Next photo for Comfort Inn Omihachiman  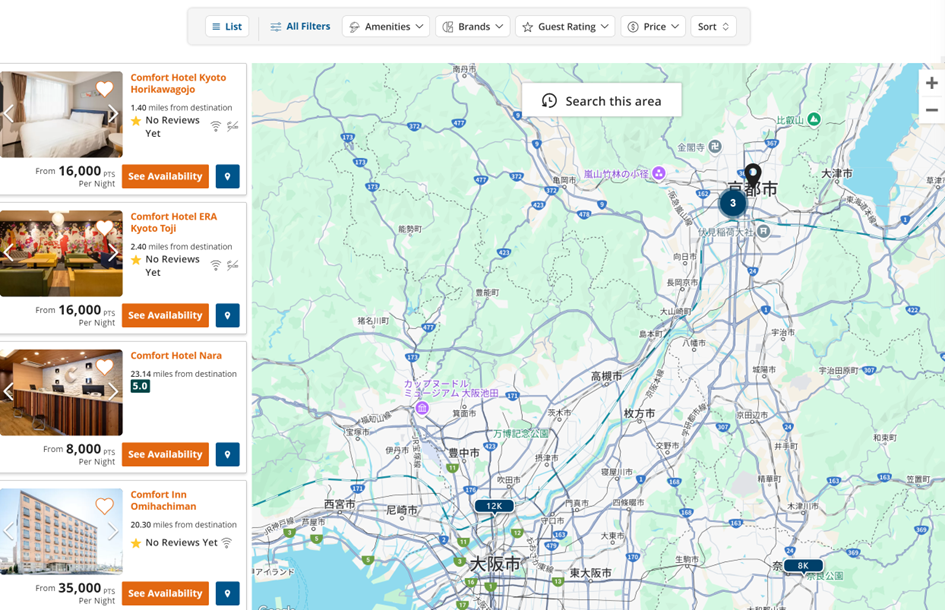(113, 531)
